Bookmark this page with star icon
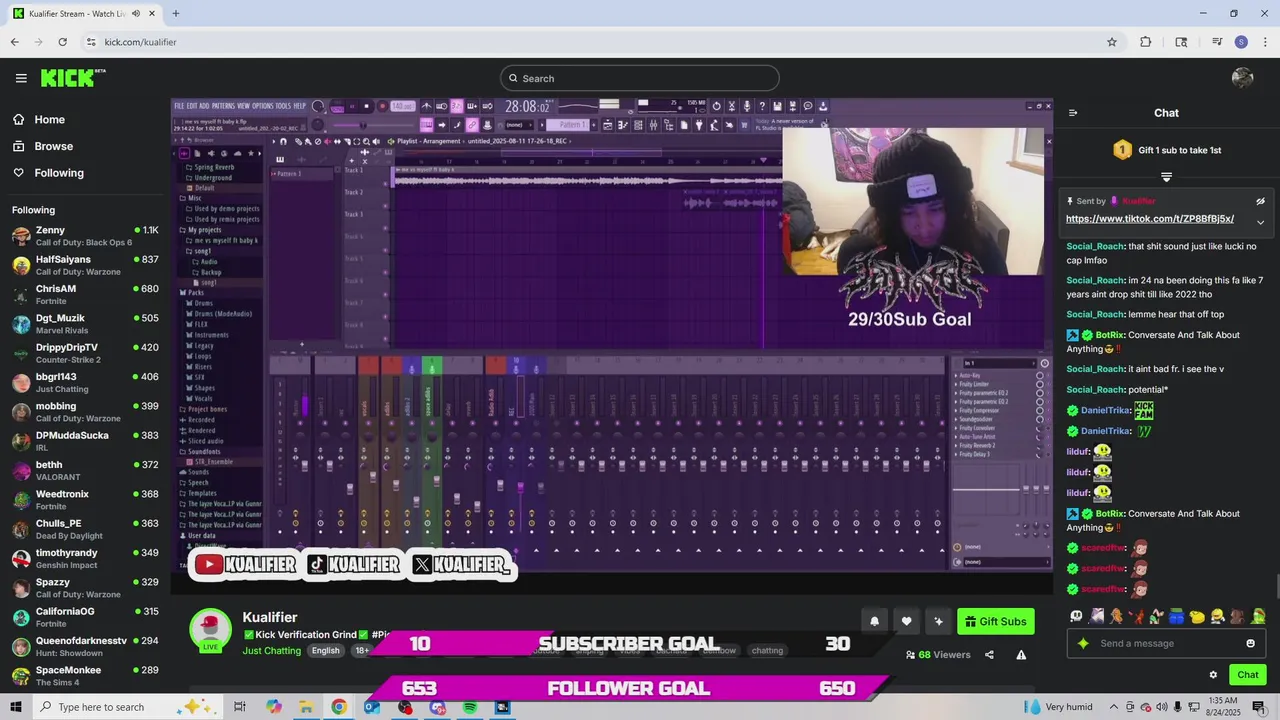 point(1111,42)
